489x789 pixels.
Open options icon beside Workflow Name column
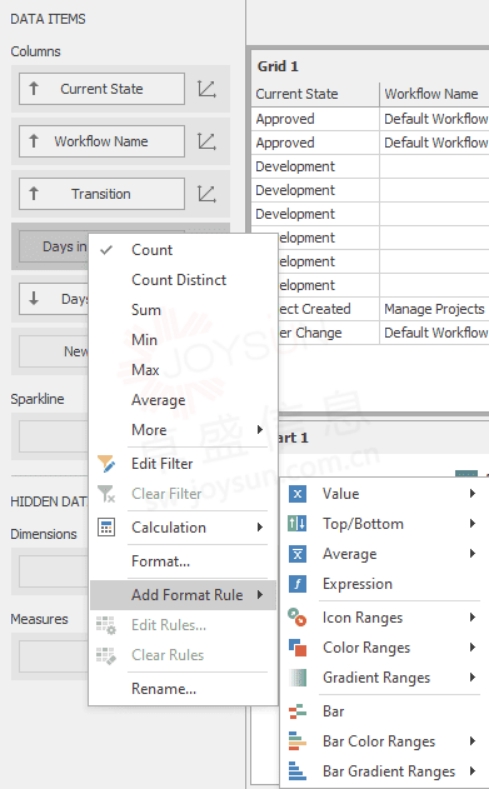coord(207,141)
